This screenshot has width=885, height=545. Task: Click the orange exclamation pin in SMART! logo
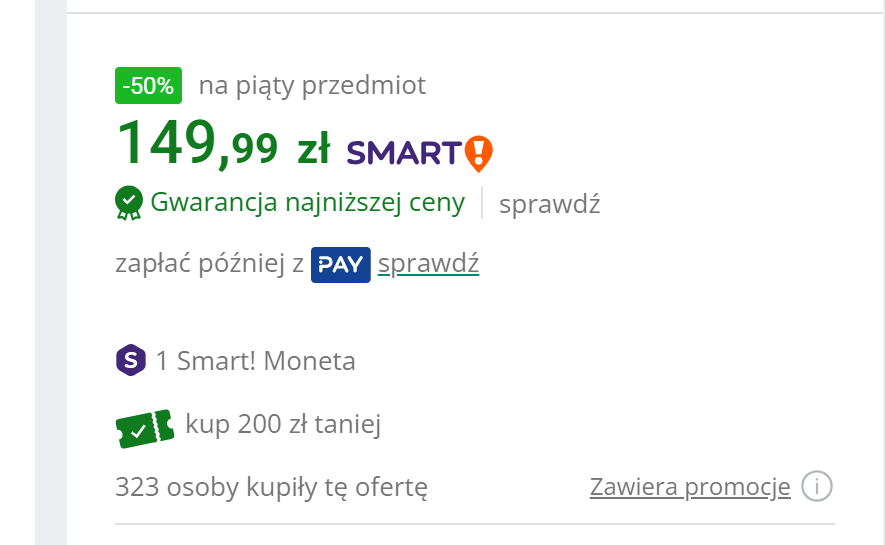480,153
